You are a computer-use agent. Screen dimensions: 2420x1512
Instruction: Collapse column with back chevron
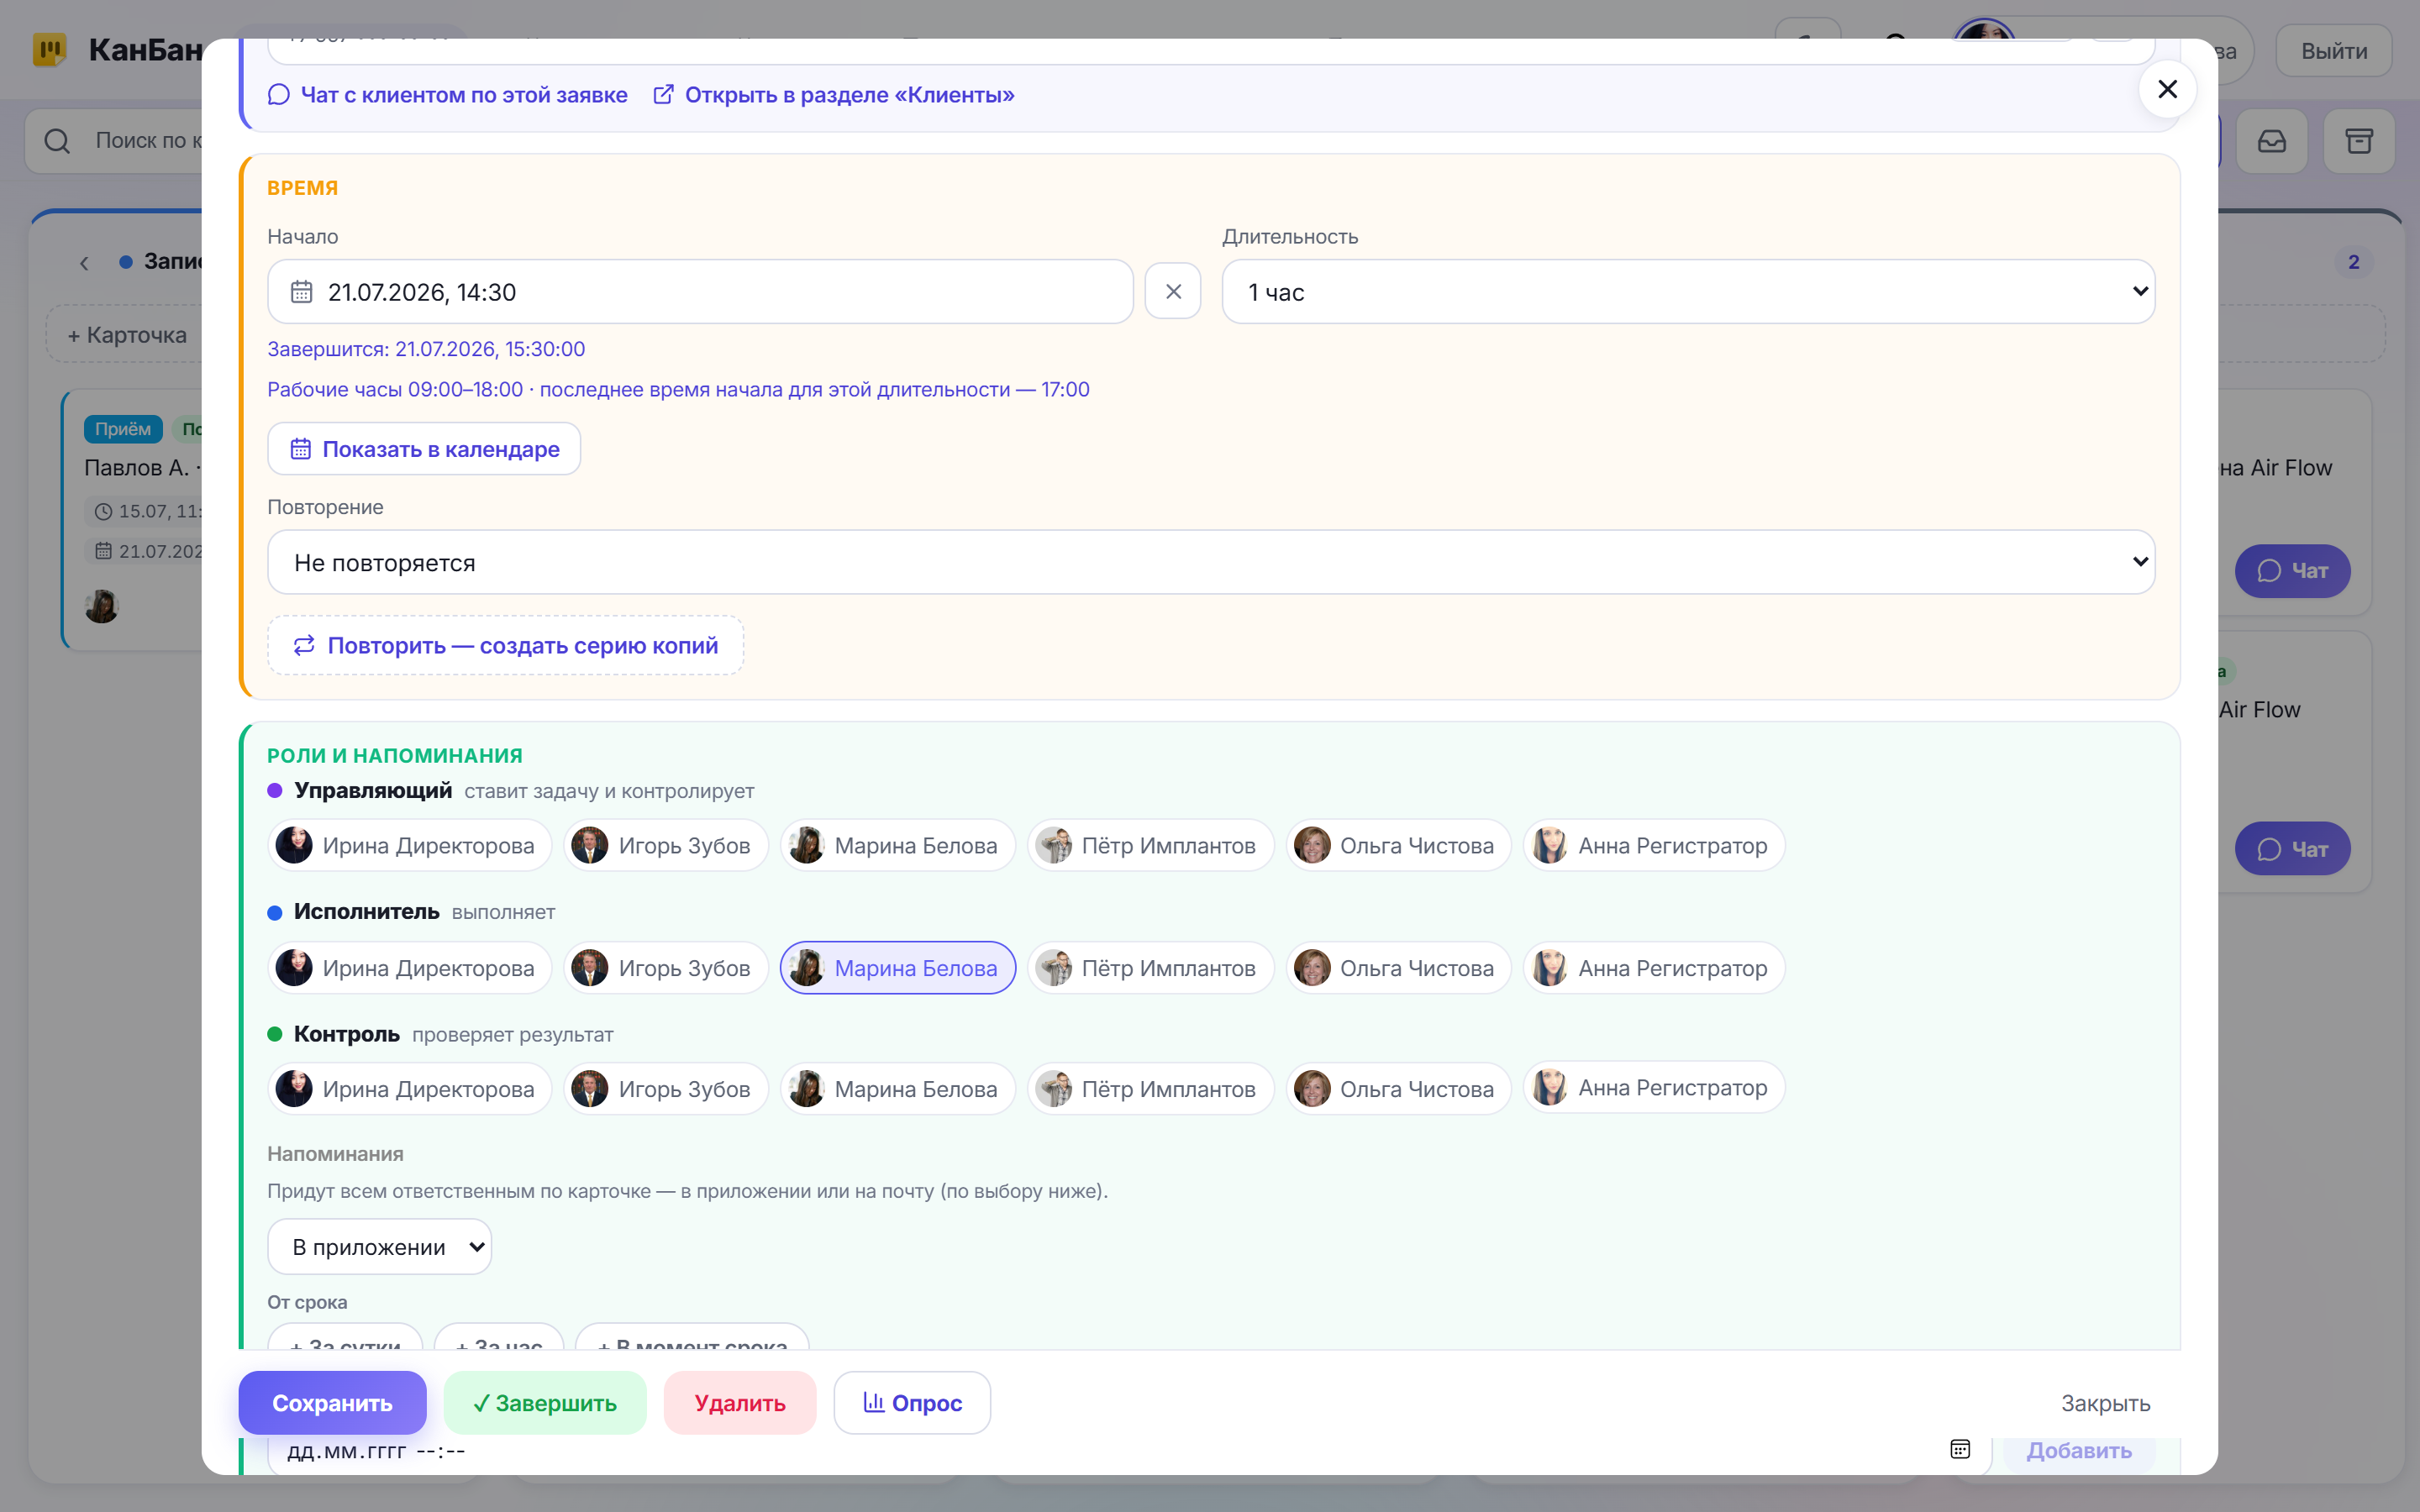pos(84,263)
